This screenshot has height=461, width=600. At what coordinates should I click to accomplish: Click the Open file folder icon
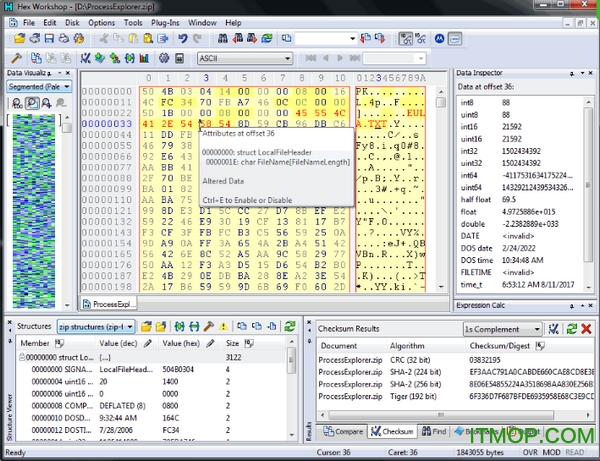20,38
